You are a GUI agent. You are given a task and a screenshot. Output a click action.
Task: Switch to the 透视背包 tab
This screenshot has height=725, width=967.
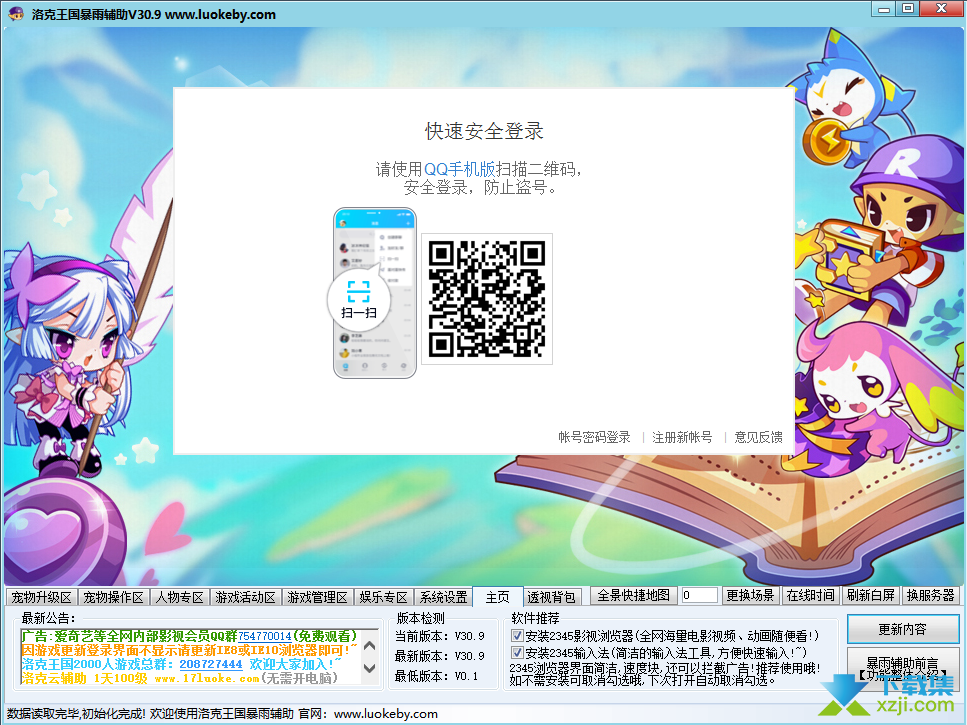click(x=551, y=597)
